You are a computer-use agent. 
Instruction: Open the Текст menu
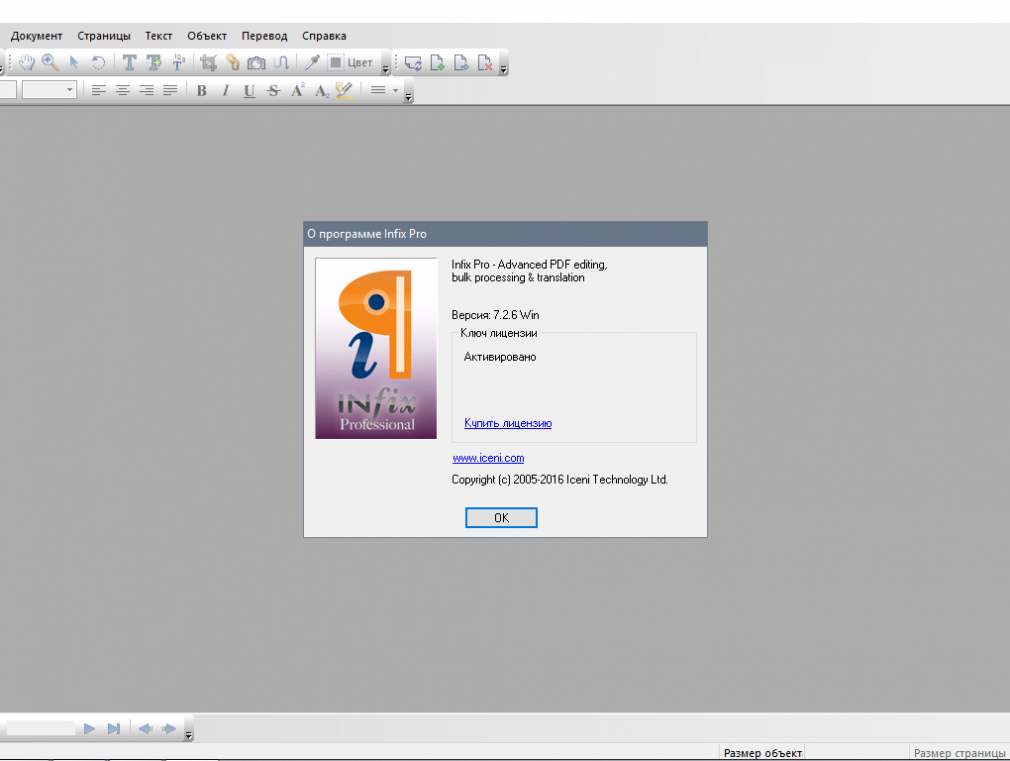(158, 36)
